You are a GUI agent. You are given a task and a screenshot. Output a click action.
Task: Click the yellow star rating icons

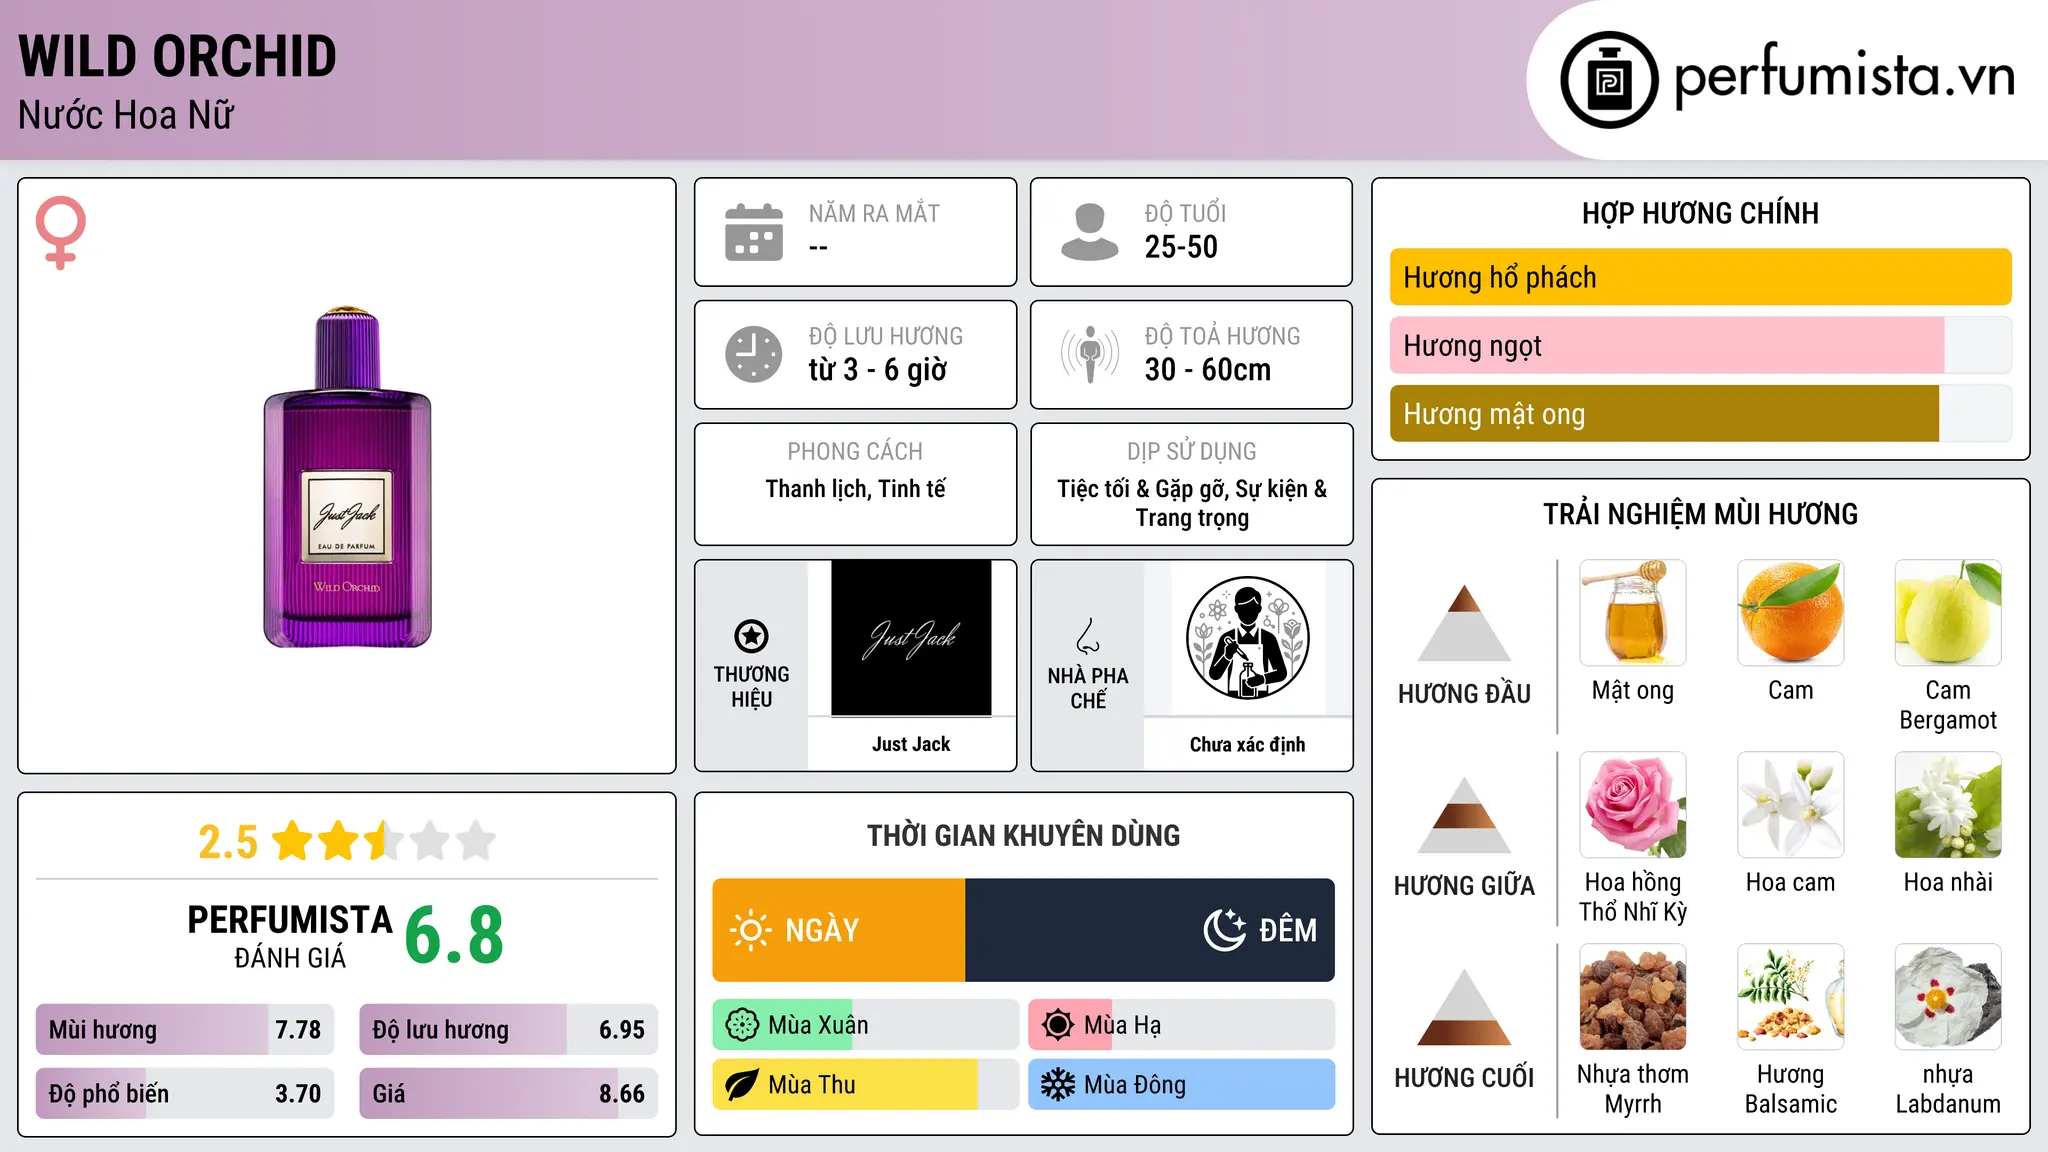pos(384,841)
